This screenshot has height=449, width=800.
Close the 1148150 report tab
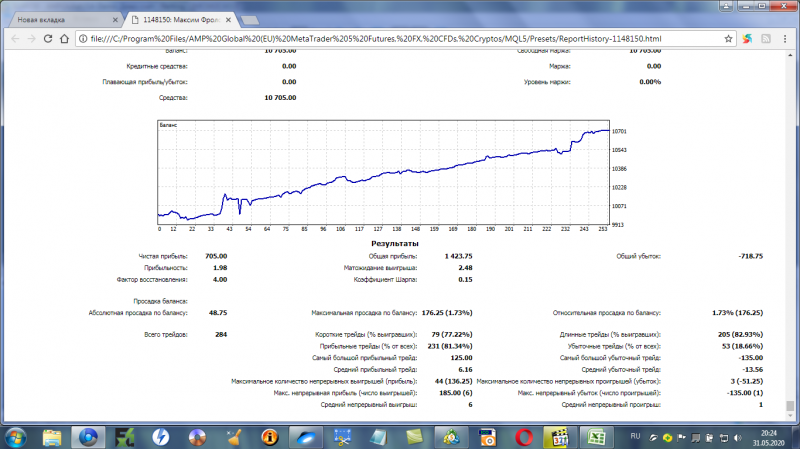pos(228,20)
